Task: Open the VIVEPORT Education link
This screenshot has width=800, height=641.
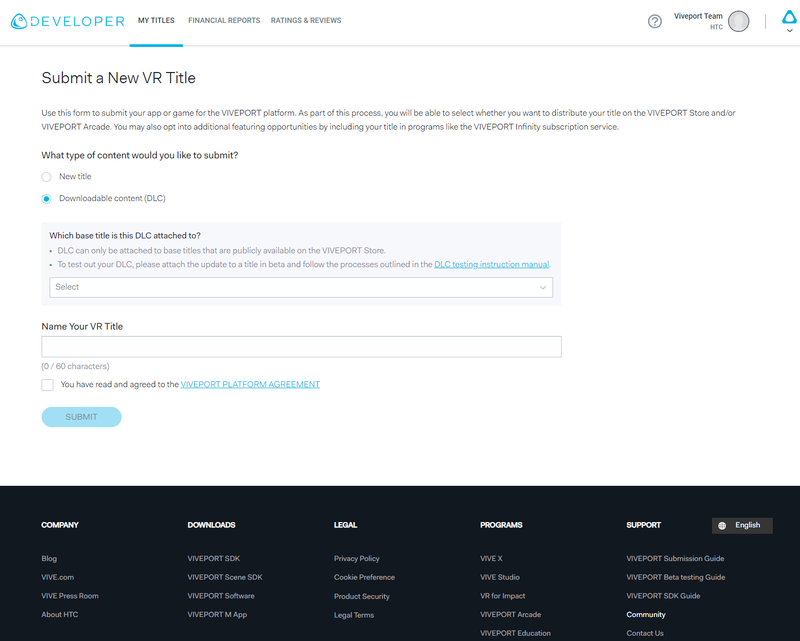Action: (515, 633)
